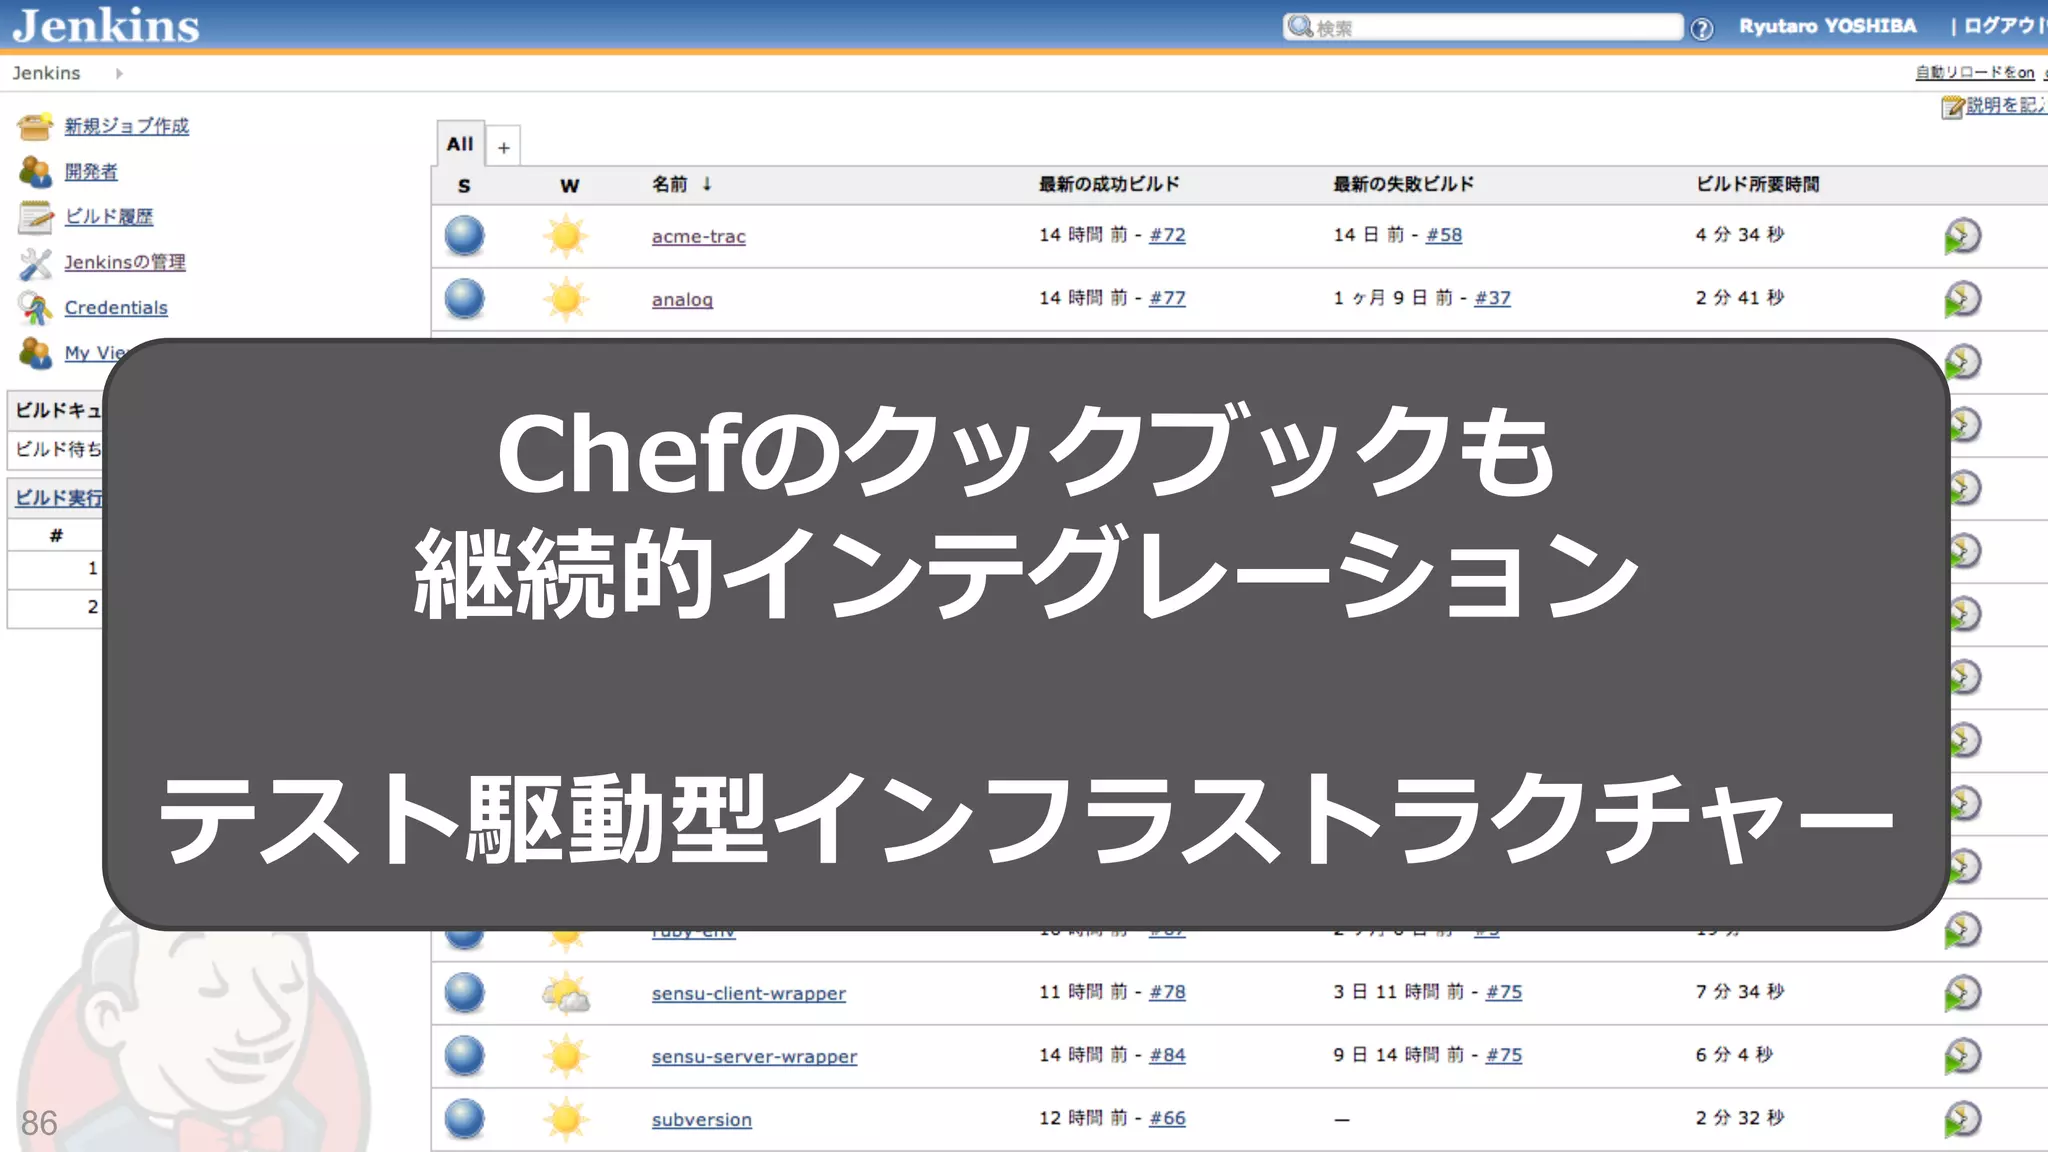Sort by W weather column

[569, 186]
